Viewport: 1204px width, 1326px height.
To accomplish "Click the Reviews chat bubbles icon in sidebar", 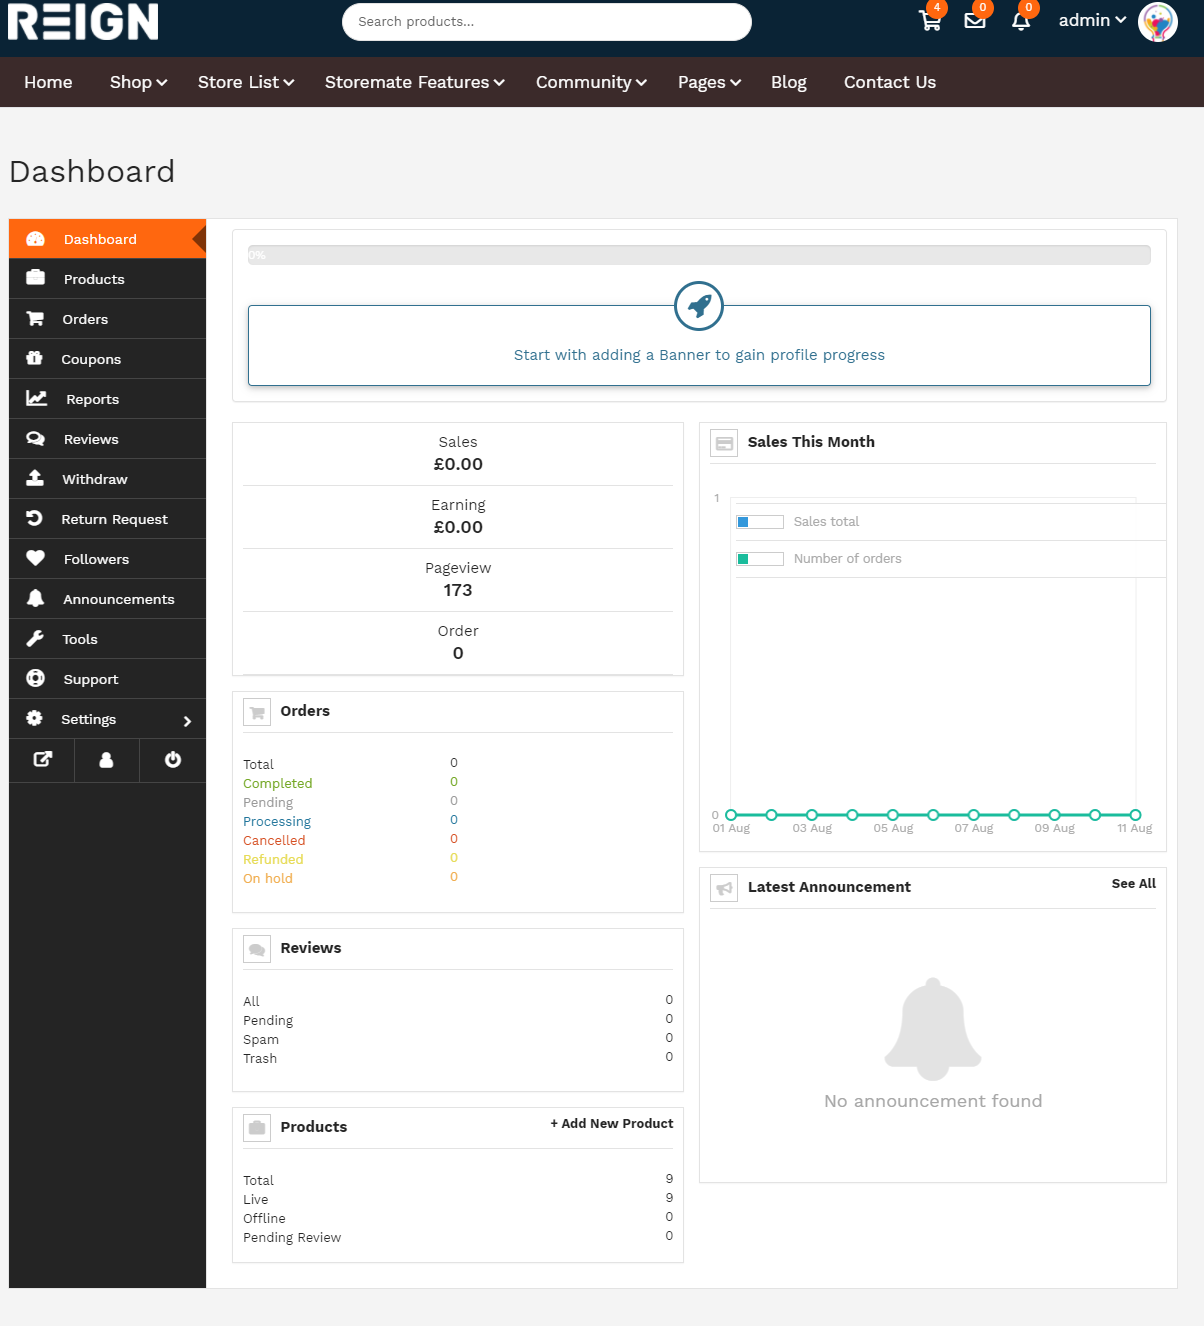I will click(36, 438).
